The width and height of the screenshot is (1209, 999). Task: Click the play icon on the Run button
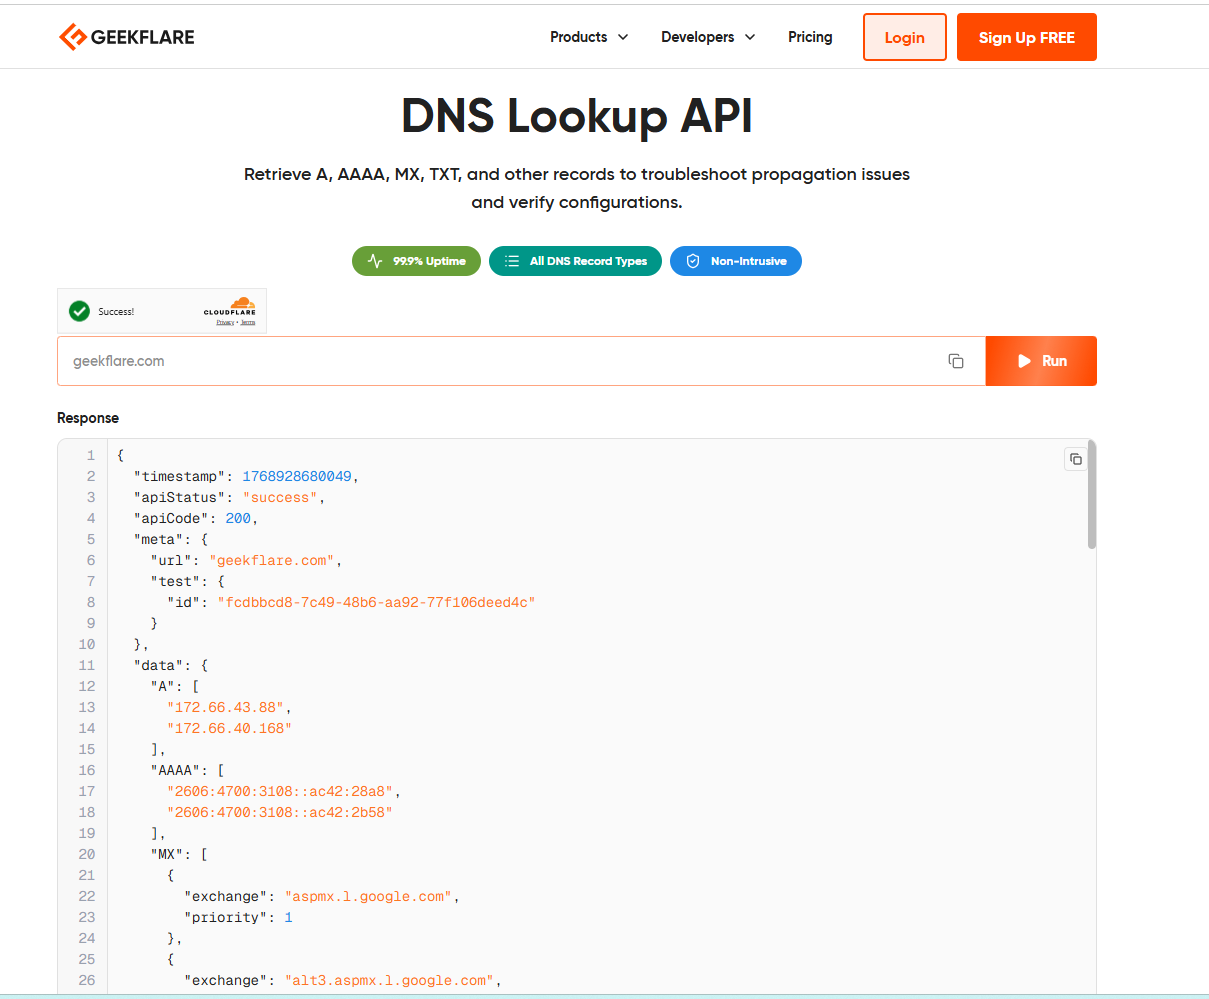pyautogui.click(x=1025, y=361)
